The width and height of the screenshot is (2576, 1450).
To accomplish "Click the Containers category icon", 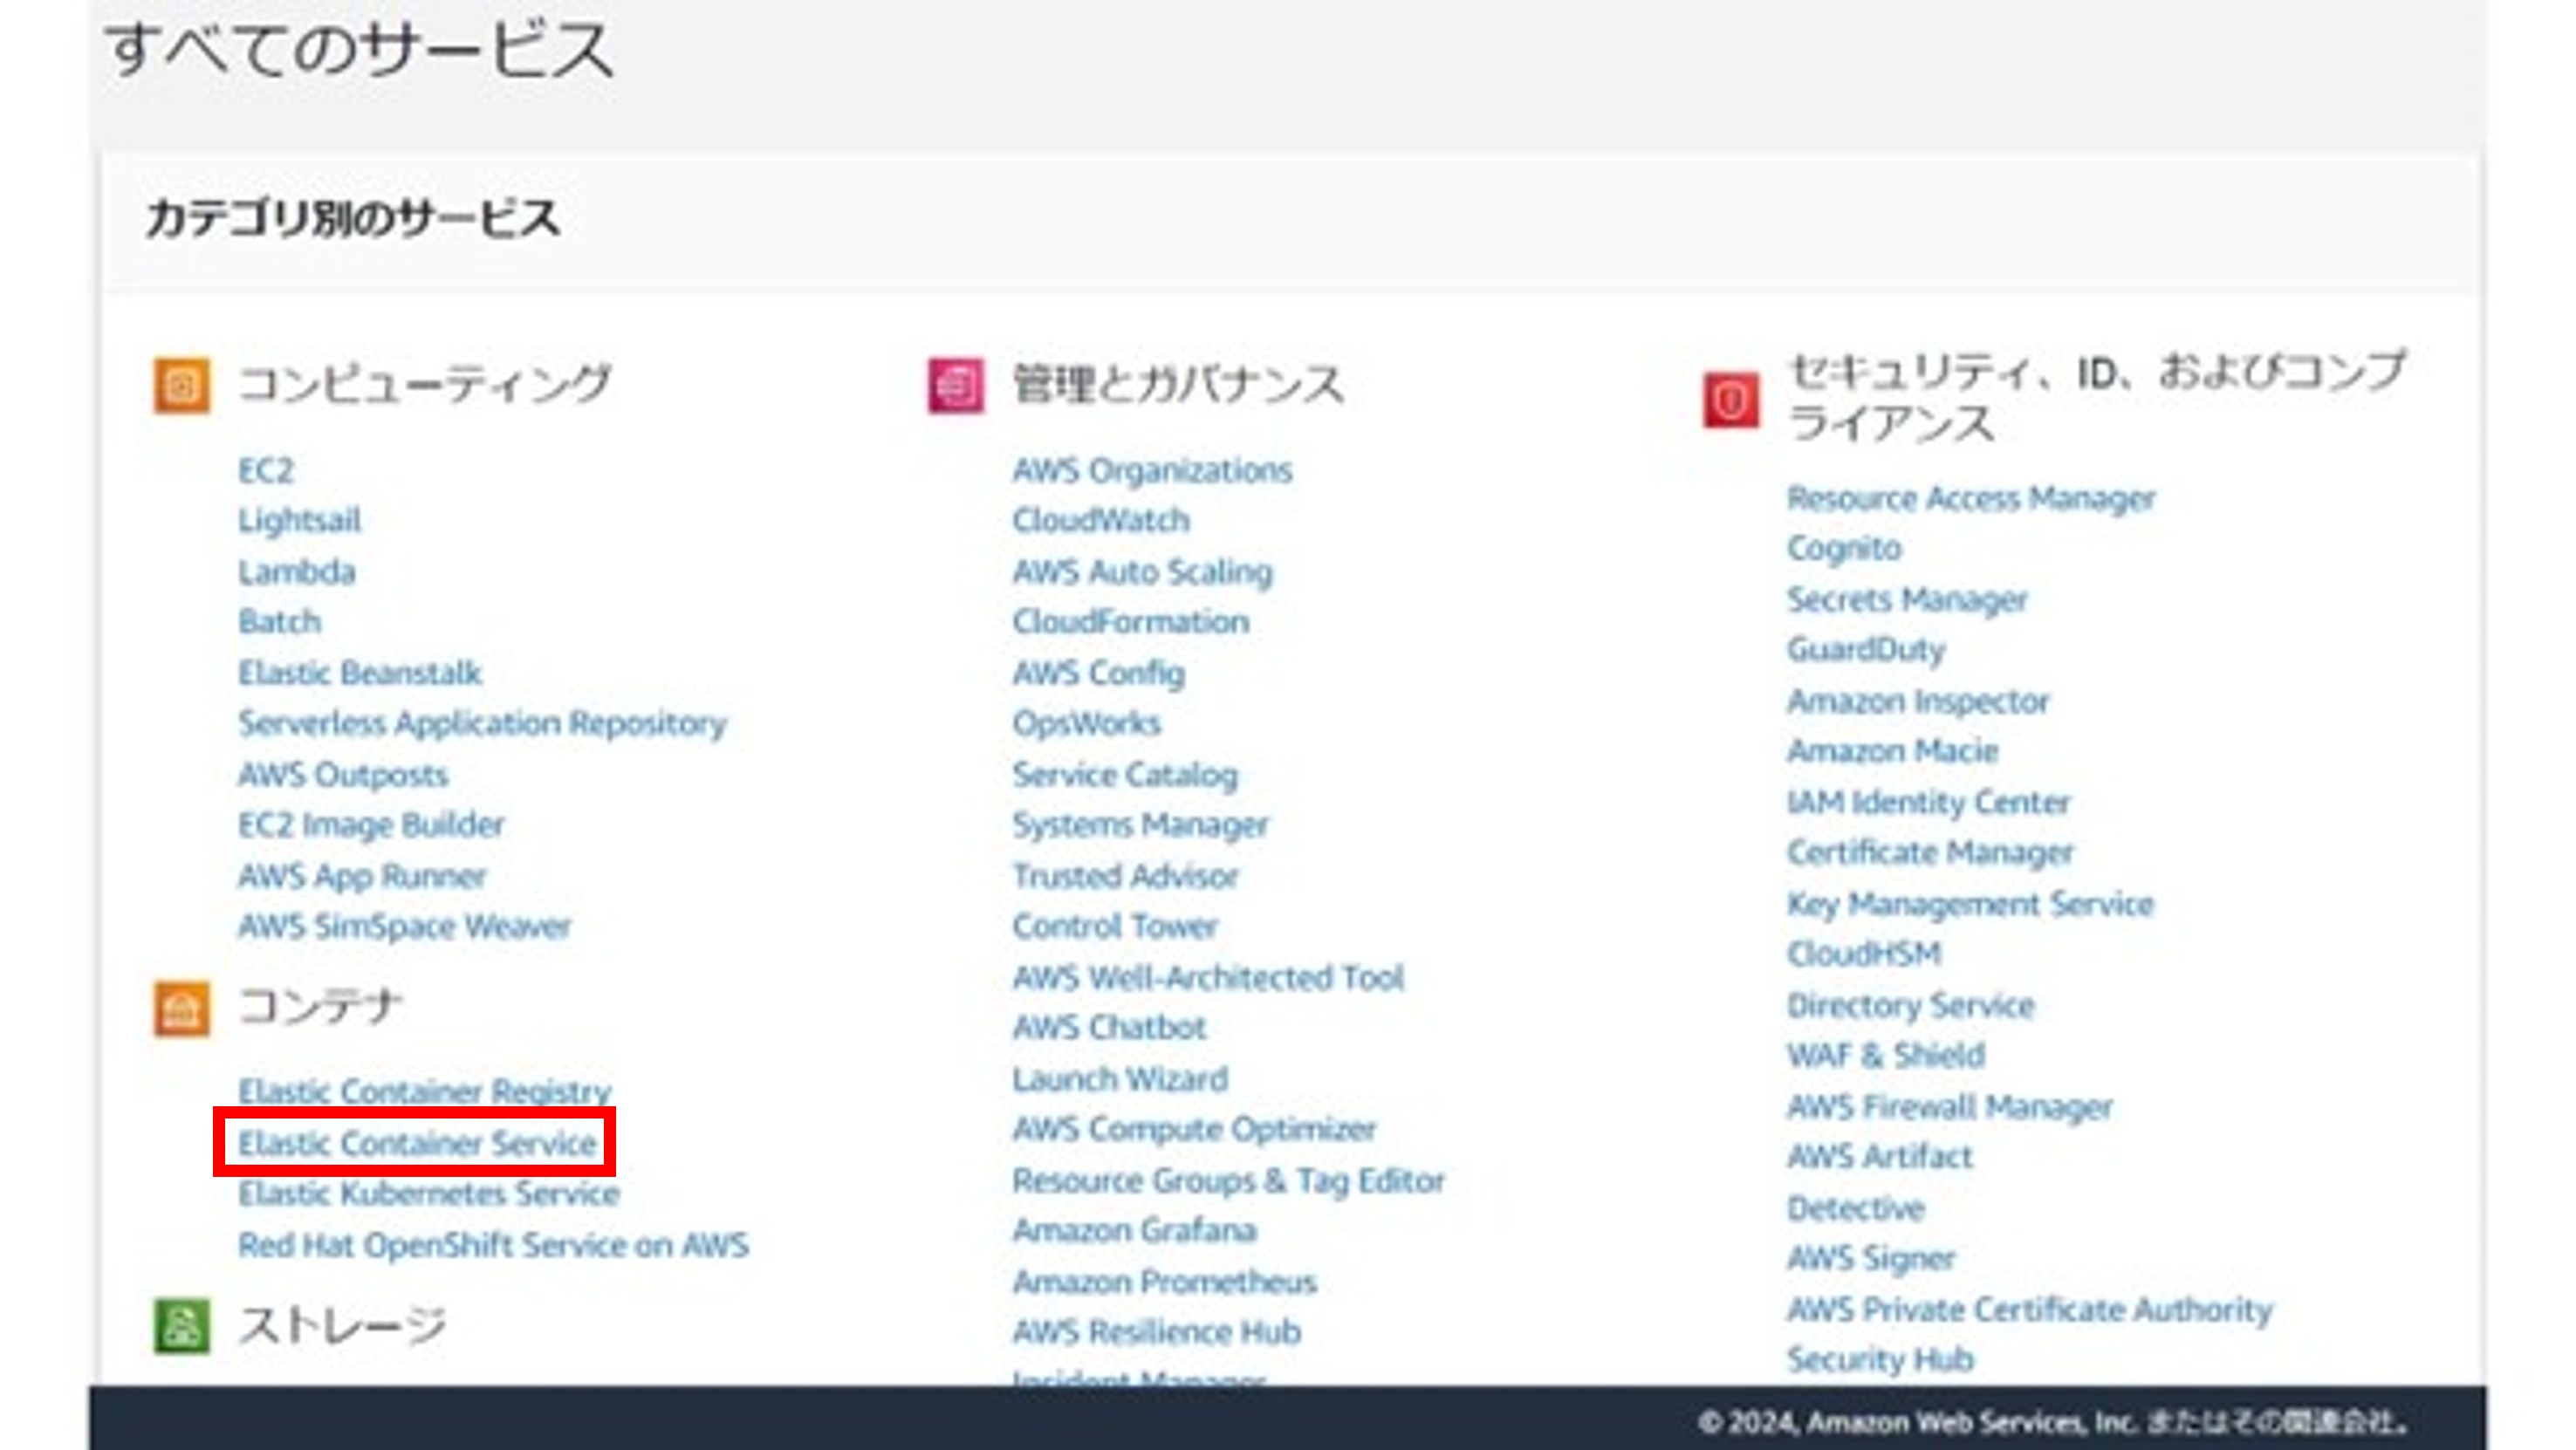I will click(181, 1008).
